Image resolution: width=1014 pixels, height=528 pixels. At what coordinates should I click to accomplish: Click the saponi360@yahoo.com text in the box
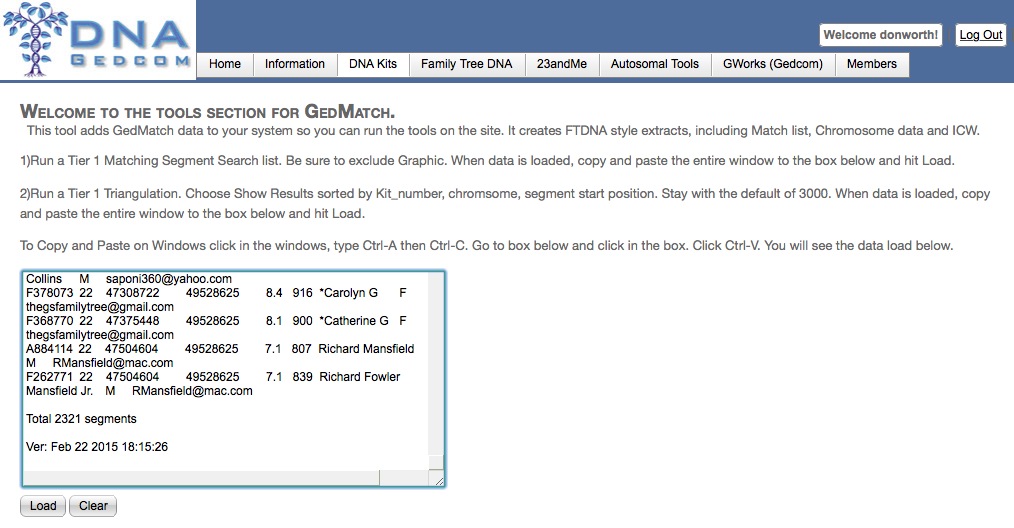(x=168, y=279)
